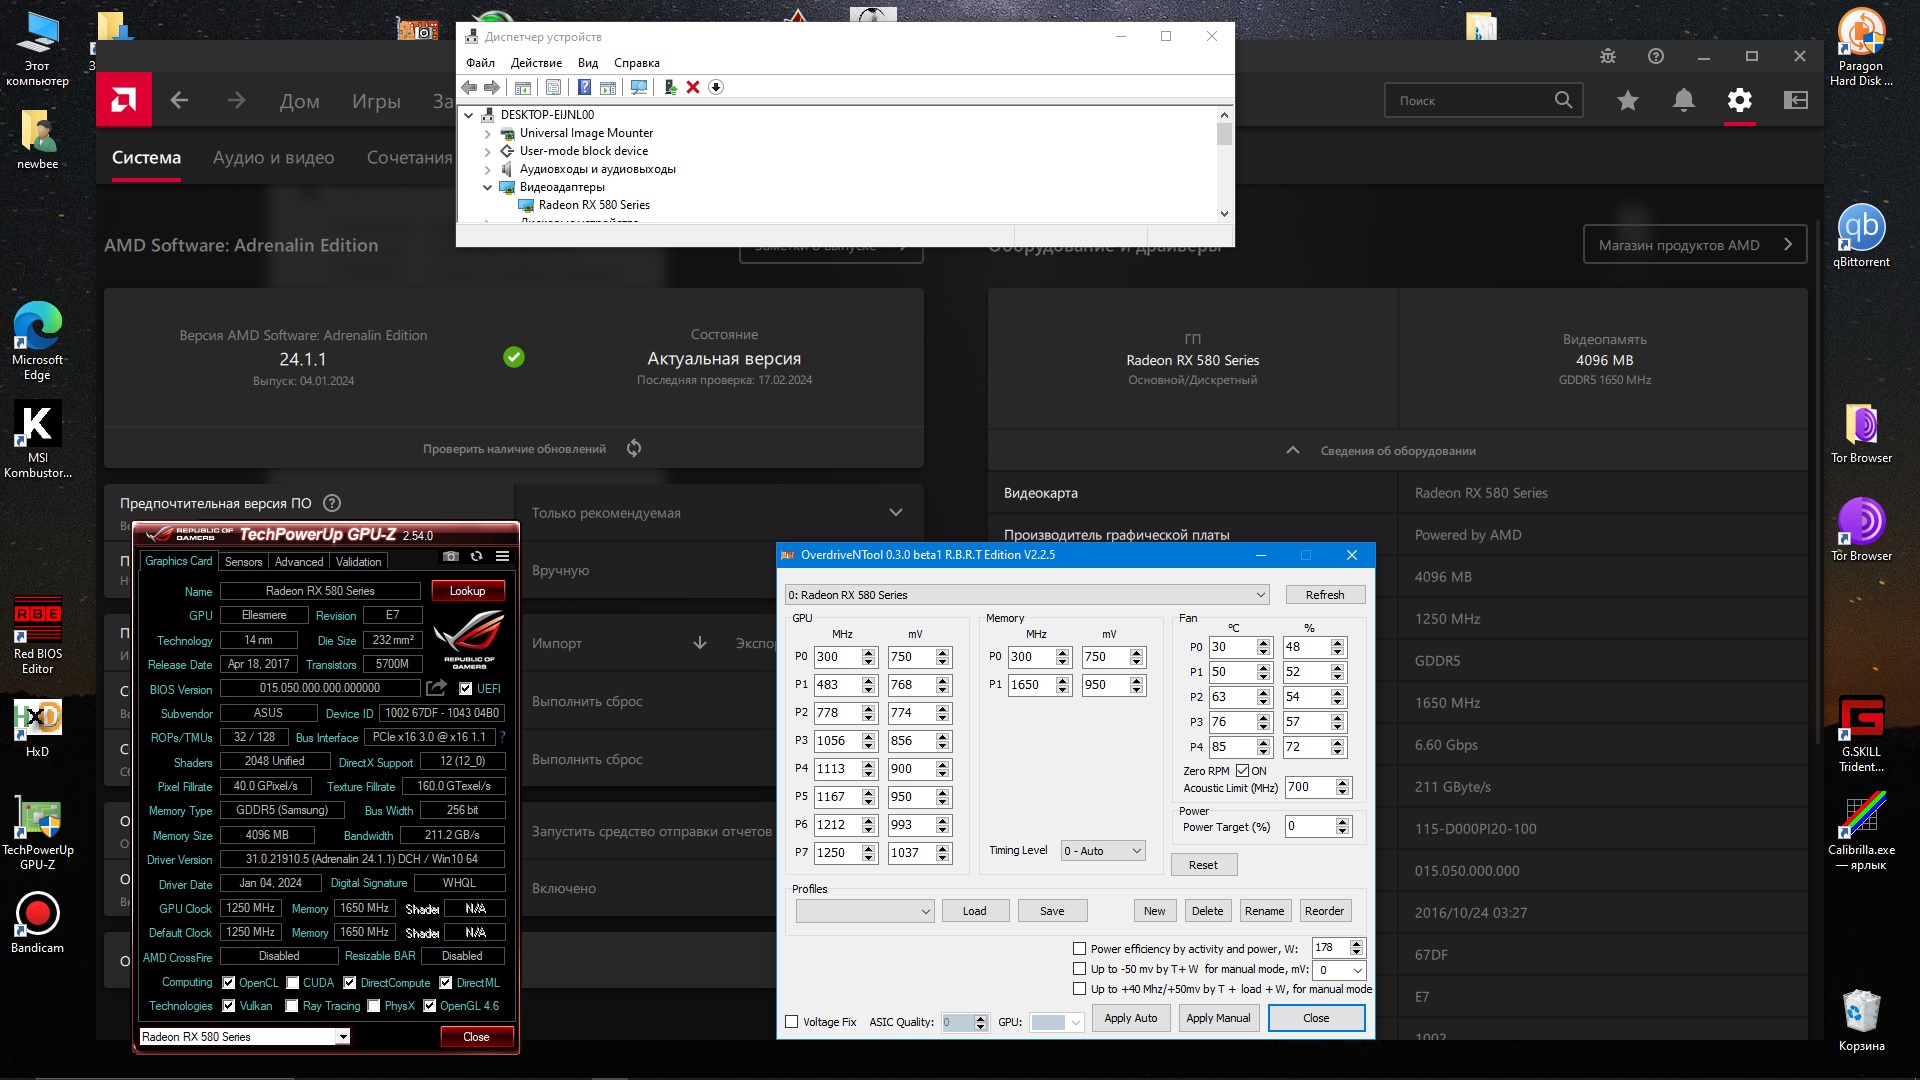Collapse the Видеоадаптеры tree node
The height and width of the screenshot is (1080, 1920).
click(488, 187)
